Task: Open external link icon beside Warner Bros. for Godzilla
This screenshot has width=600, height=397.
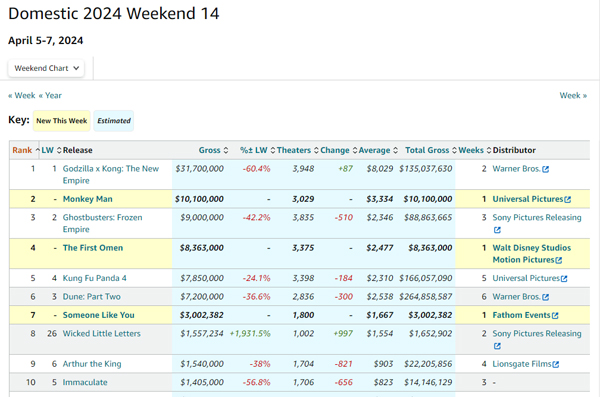Action: (546, 169)
